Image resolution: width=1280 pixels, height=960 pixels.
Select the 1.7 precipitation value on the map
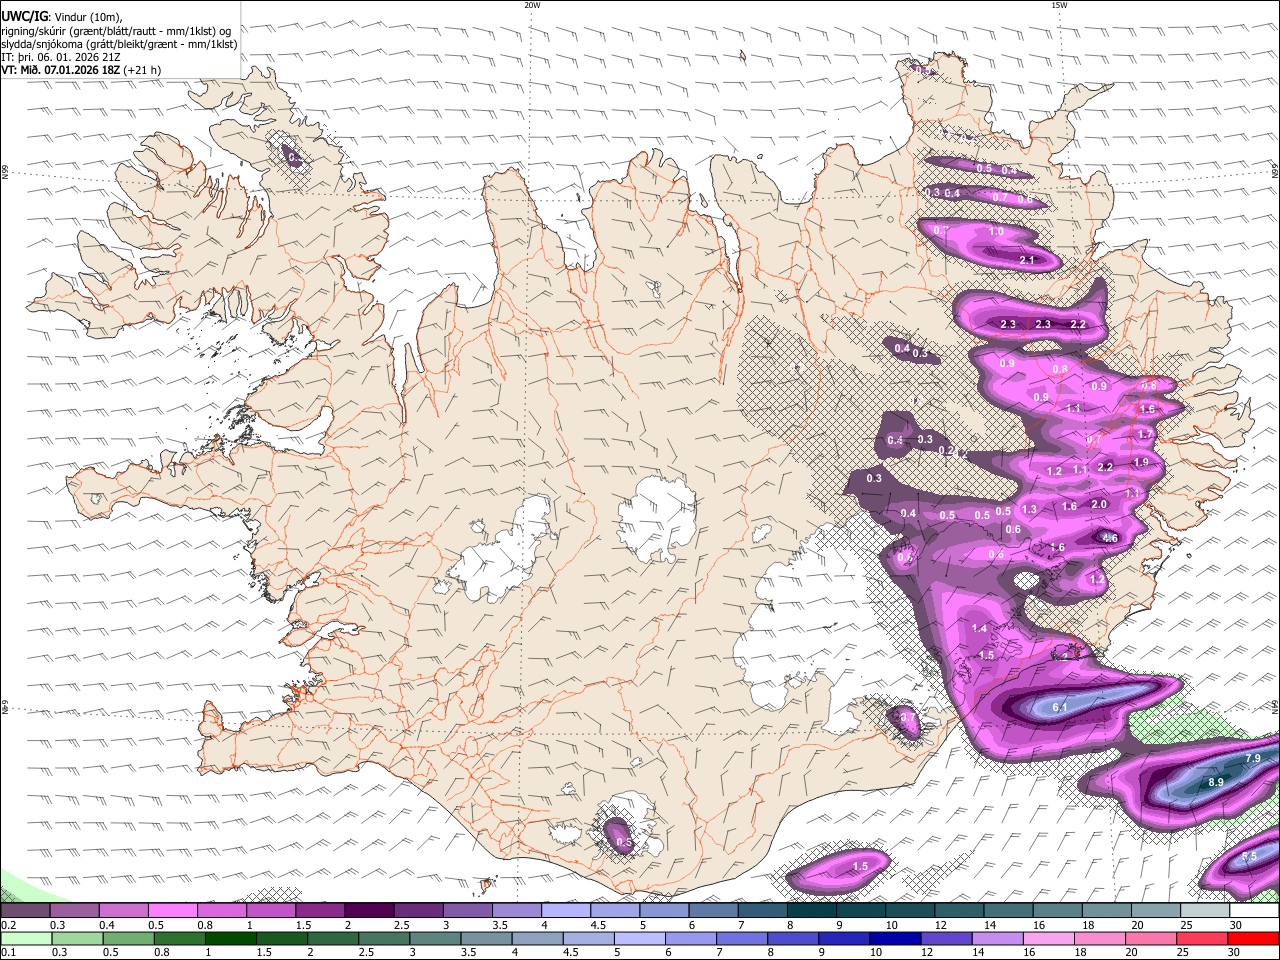[1146, 435]
